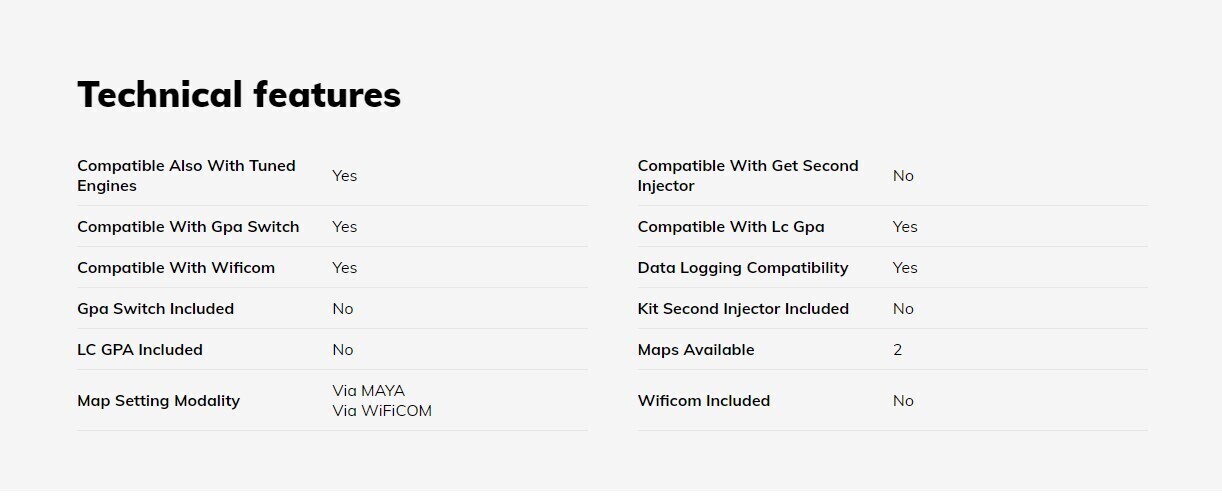Click the "Technical features" heading
The width and height of the screenshot is (1222, 496).
239,95
